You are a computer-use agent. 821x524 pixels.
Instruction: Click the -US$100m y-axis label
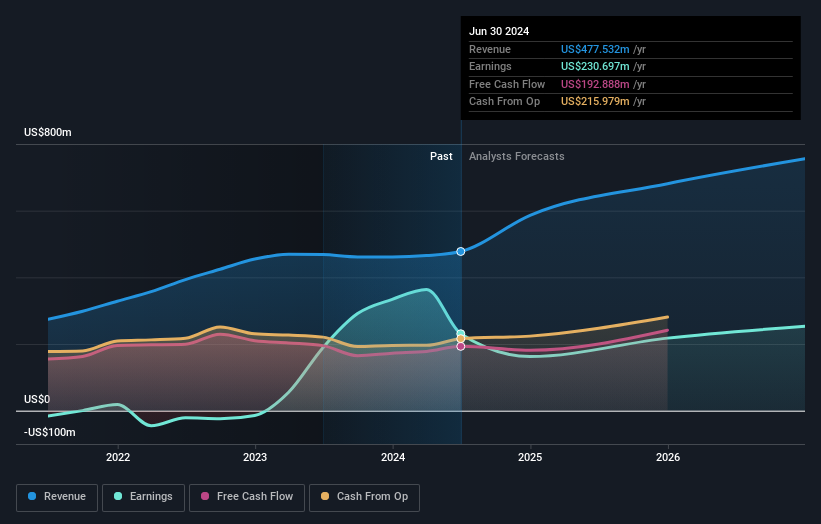50,432
